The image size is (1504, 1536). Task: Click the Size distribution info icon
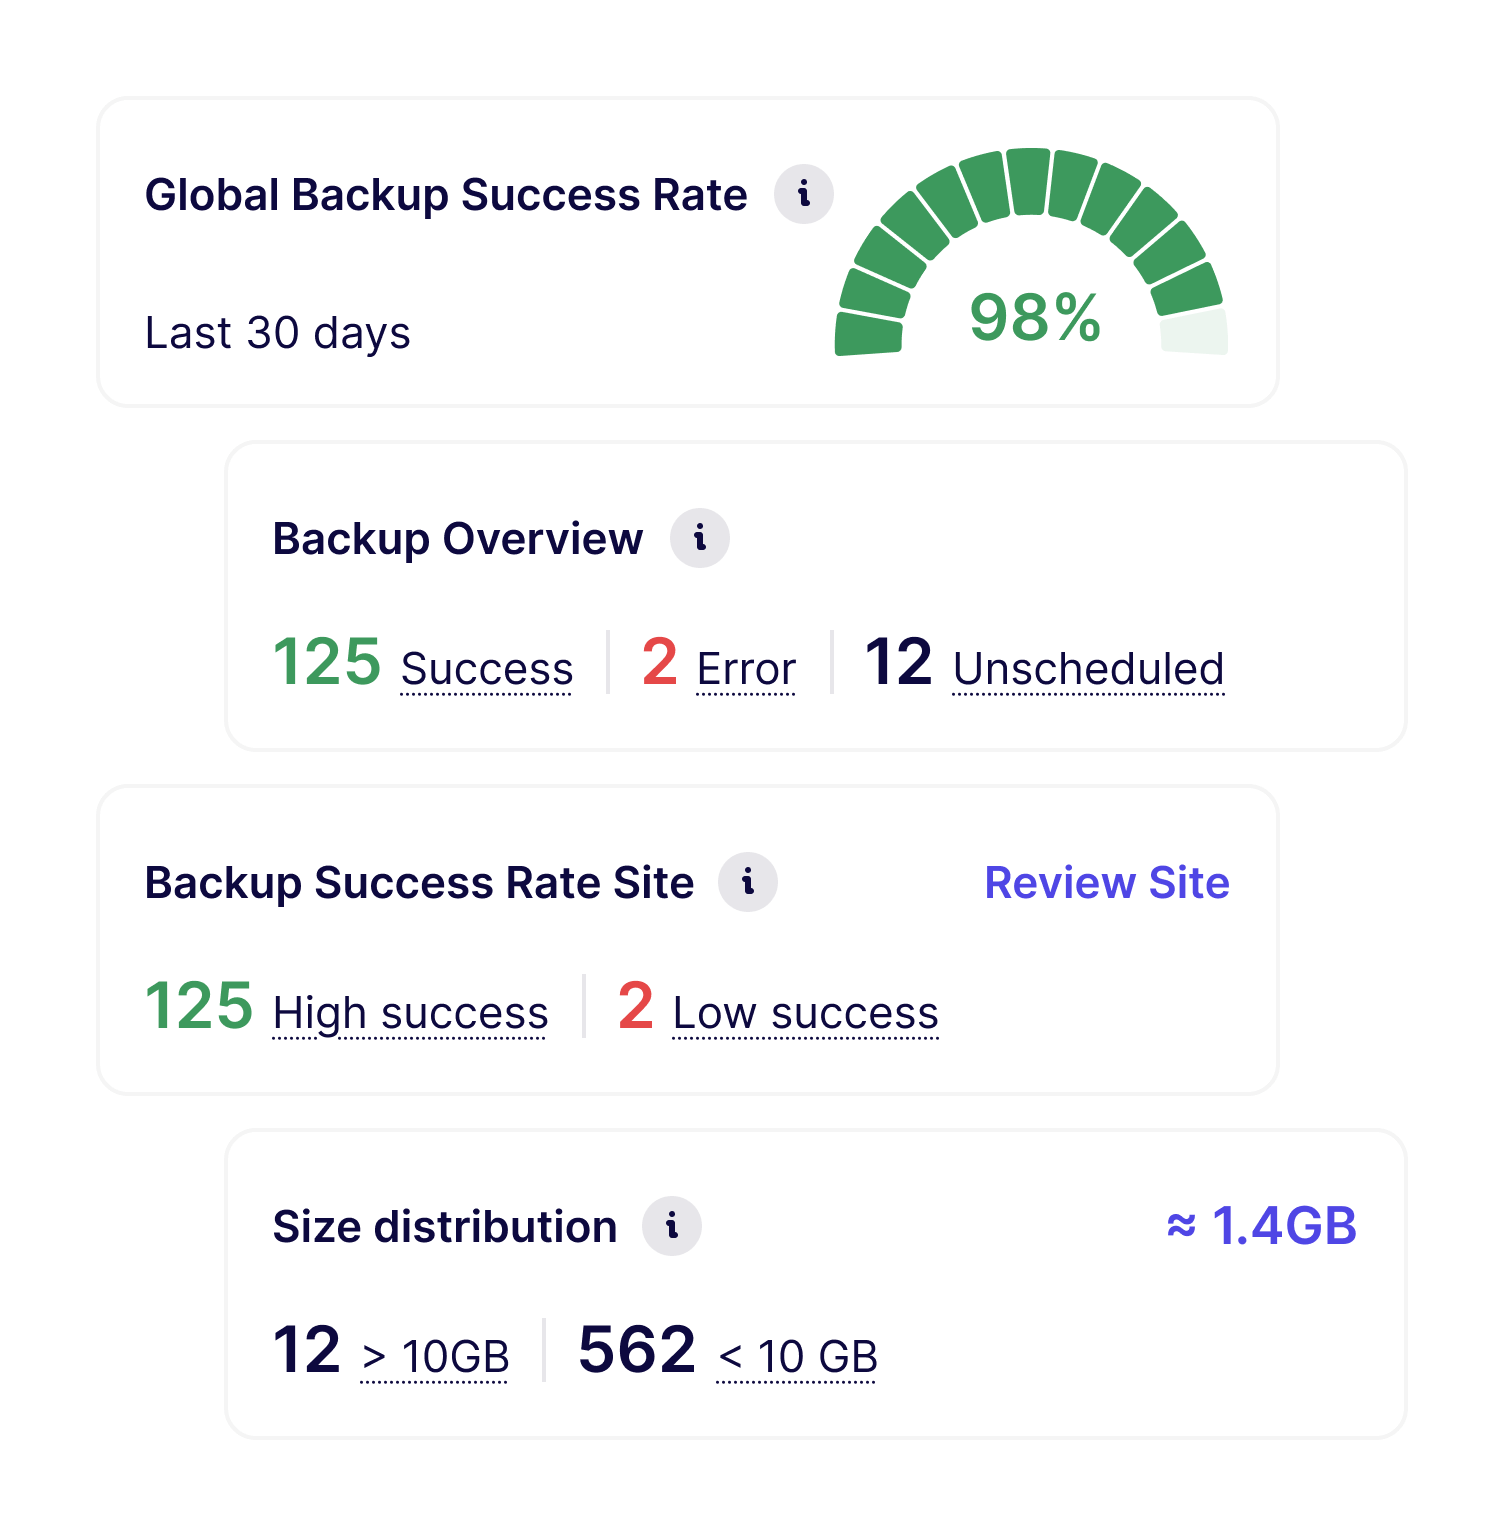(x=671, y=1224)
